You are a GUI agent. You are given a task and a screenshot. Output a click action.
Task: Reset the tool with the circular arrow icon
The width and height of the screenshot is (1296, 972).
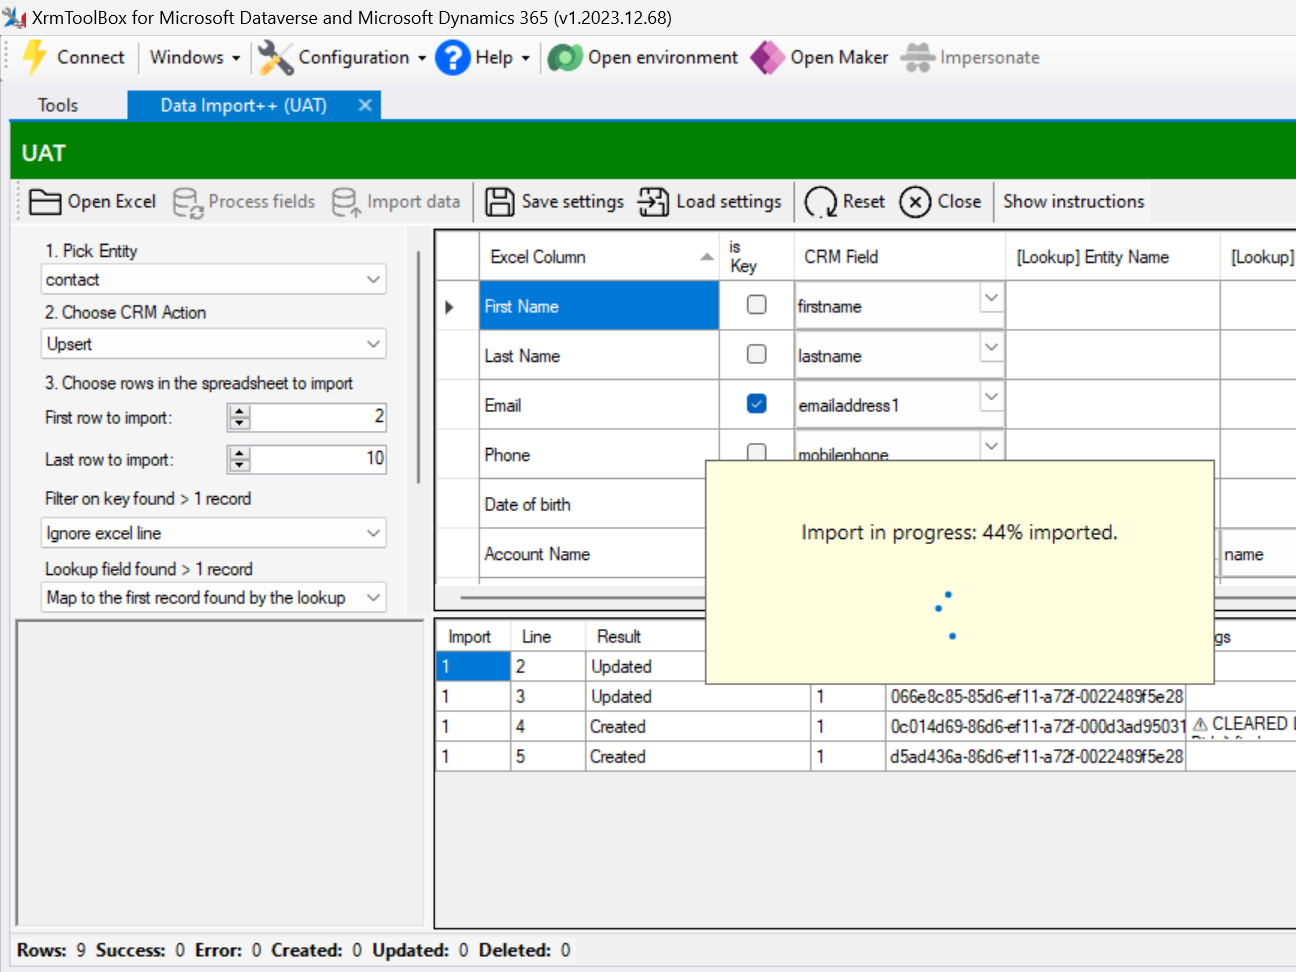coord(819,201)
